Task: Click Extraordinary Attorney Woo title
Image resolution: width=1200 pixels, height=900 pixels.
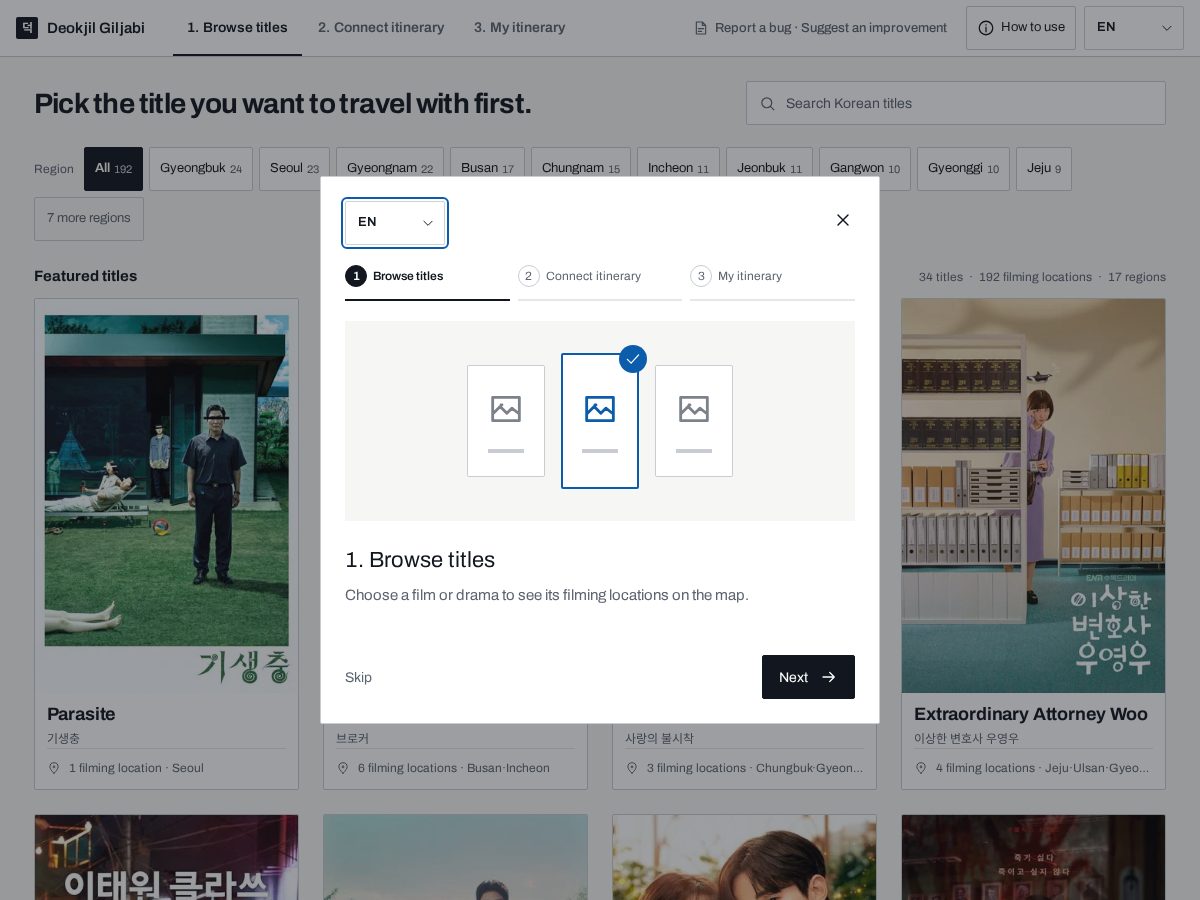Action: click(x=1031, y=714)
